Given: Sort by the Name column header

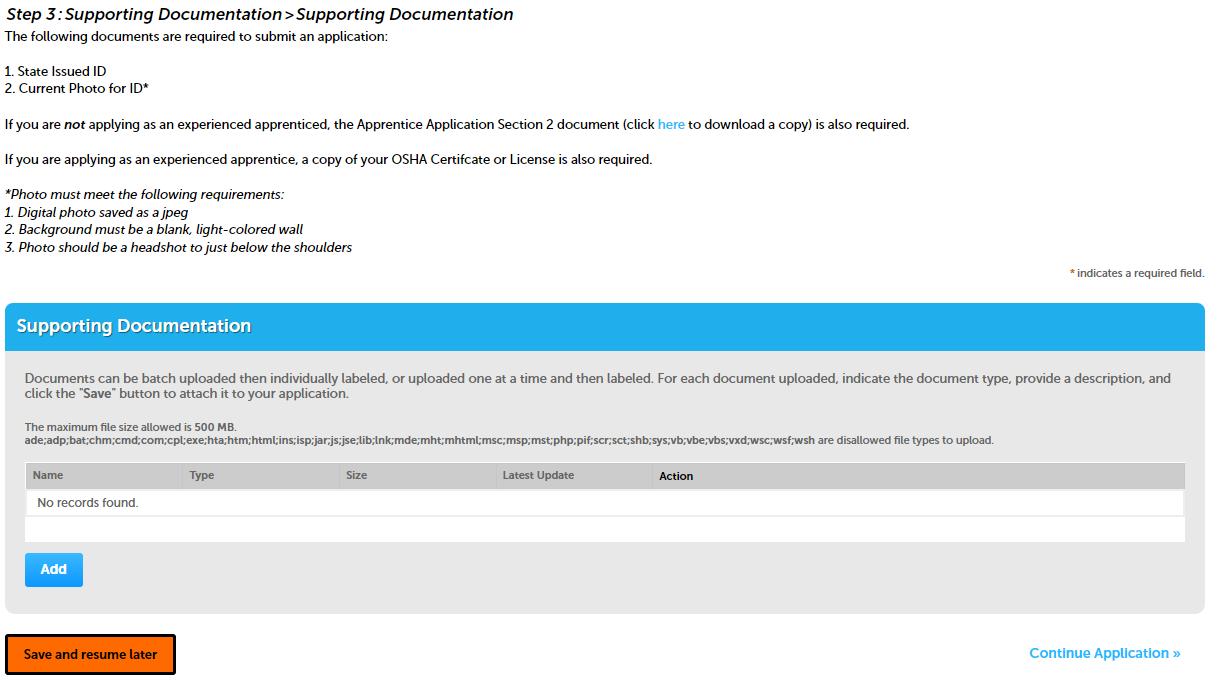Looking at the screenshot, I should coord(48,475).
